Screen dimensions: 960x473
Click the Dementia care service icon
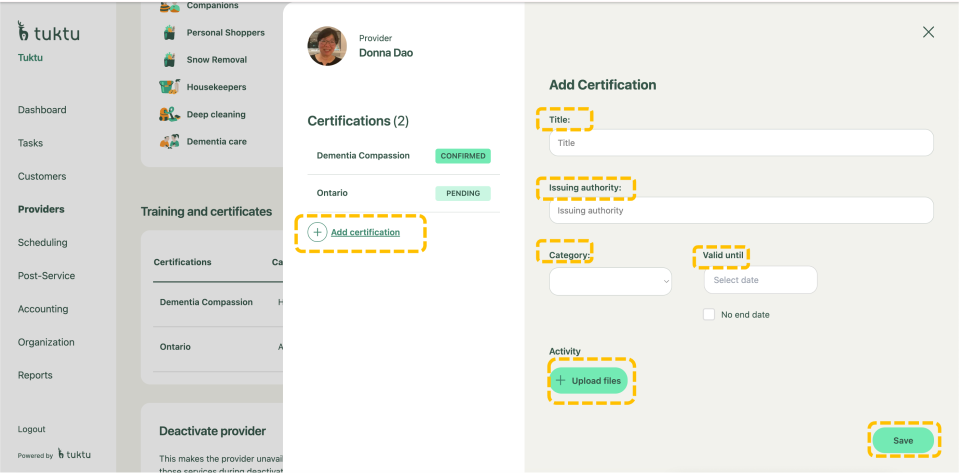[x=170, y=141]
